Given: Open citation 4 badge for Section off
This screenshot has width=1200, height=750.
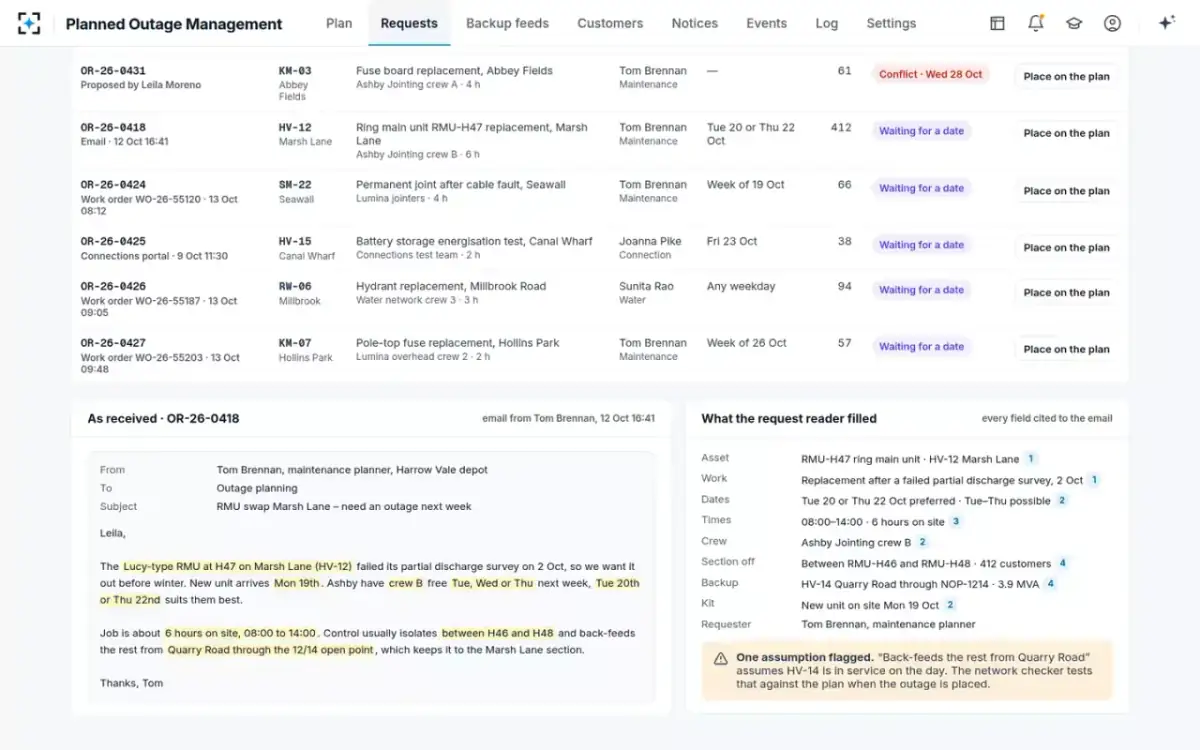Looking at the screenshot, I should pyautogui.click(x=1063, y=563).
